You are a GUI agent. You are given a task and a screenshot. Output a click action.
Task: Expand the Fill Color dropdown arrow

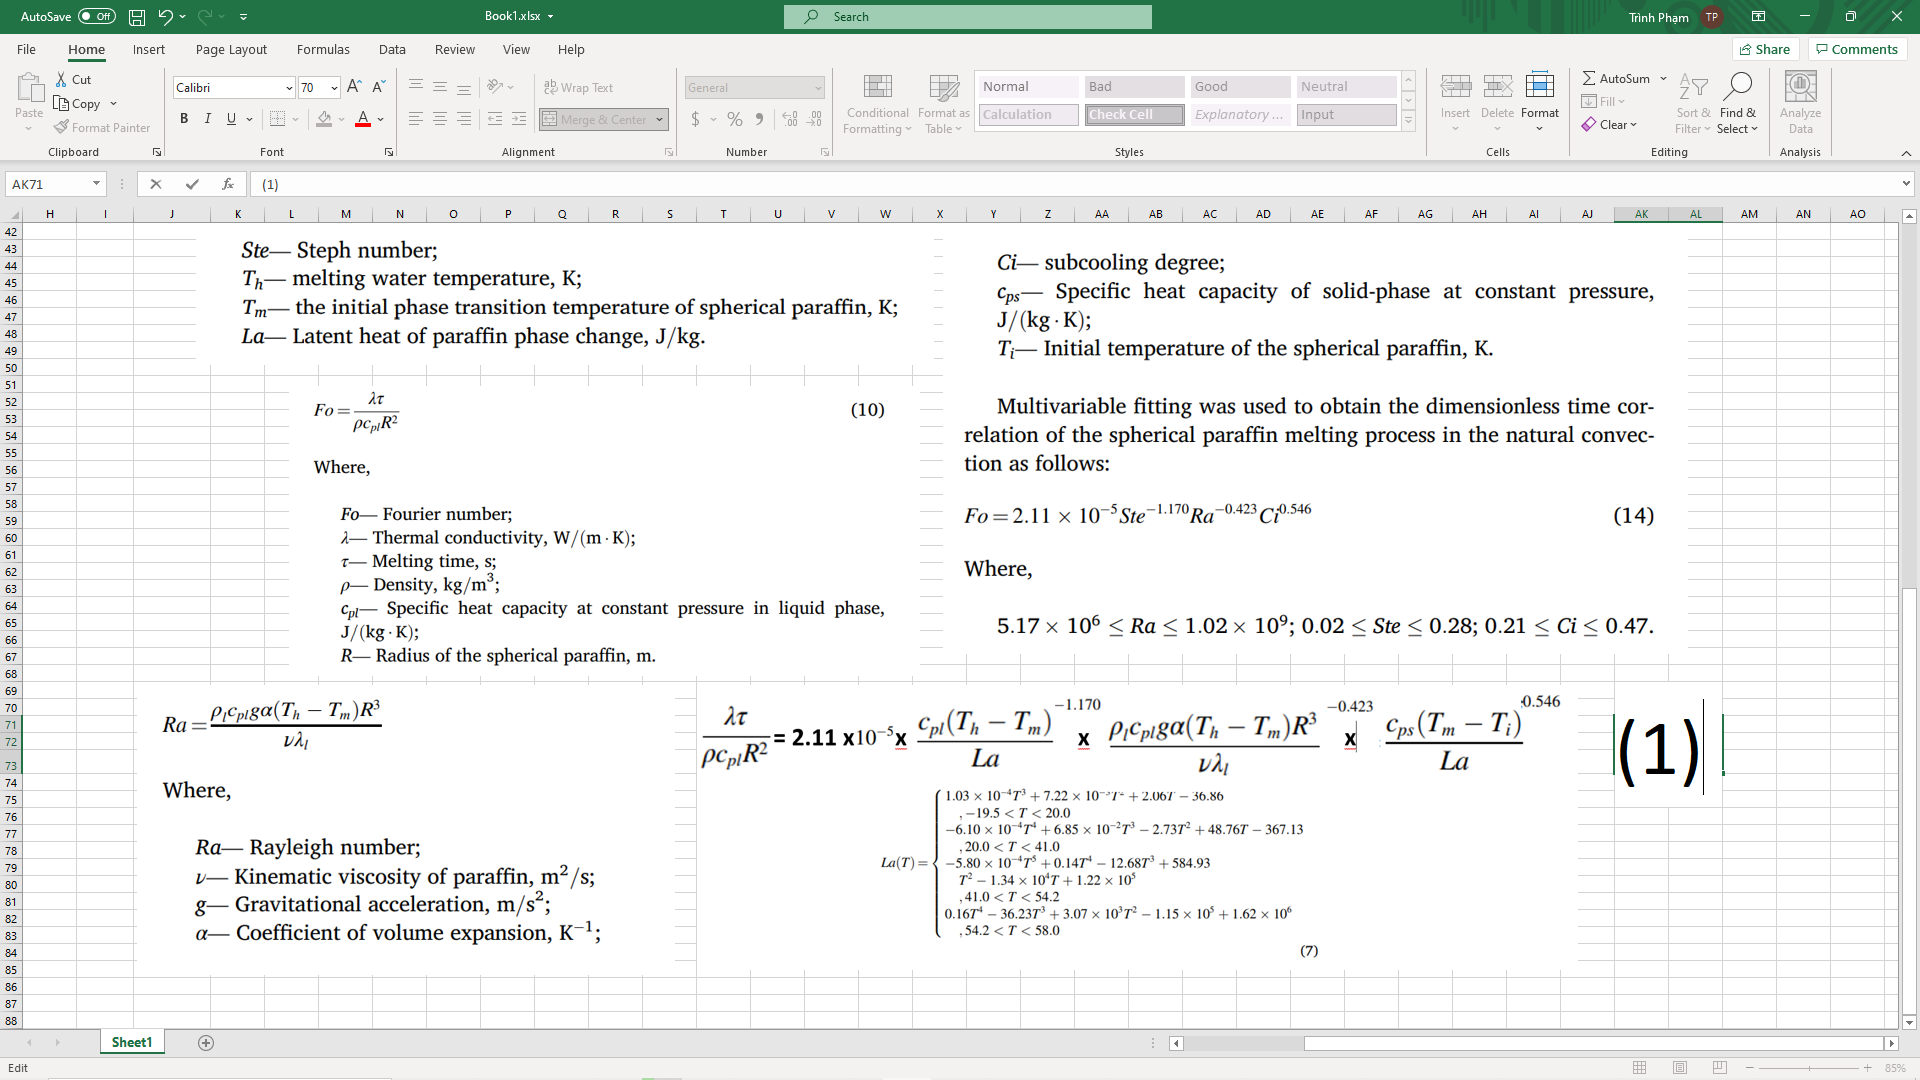tap(340, 119)
